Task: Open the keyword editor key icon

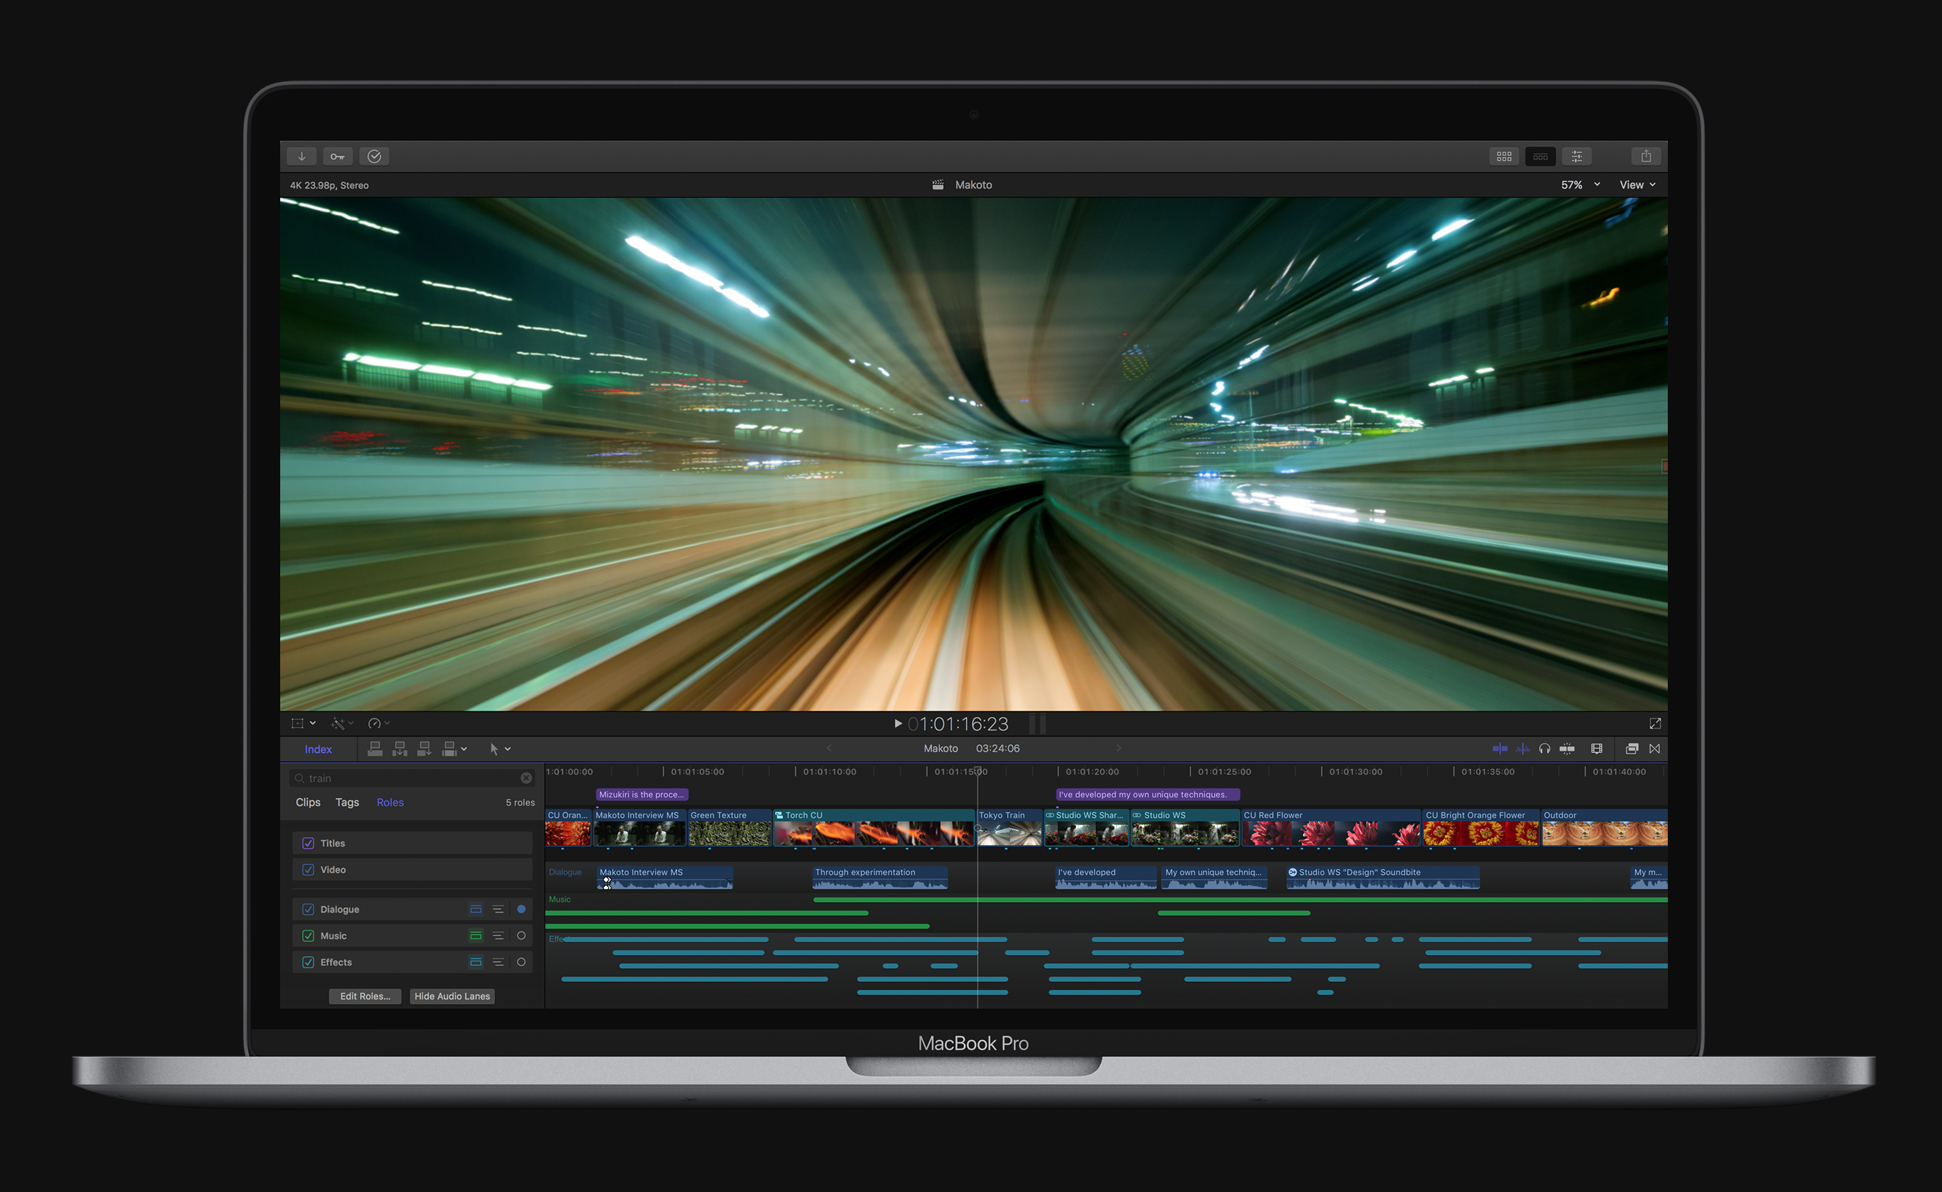Action: point(338,156)
